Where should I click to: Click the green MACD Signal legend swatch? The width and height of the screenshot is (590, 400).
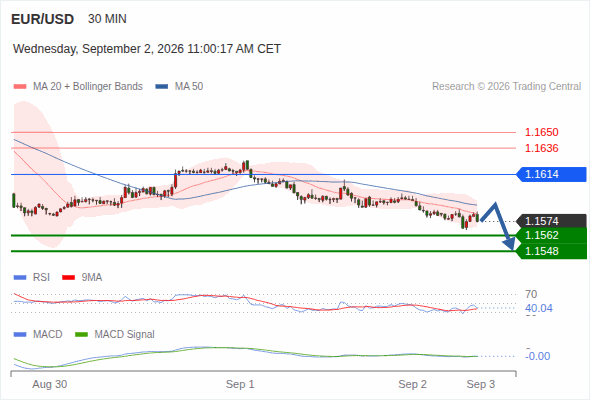click(81, 335)
